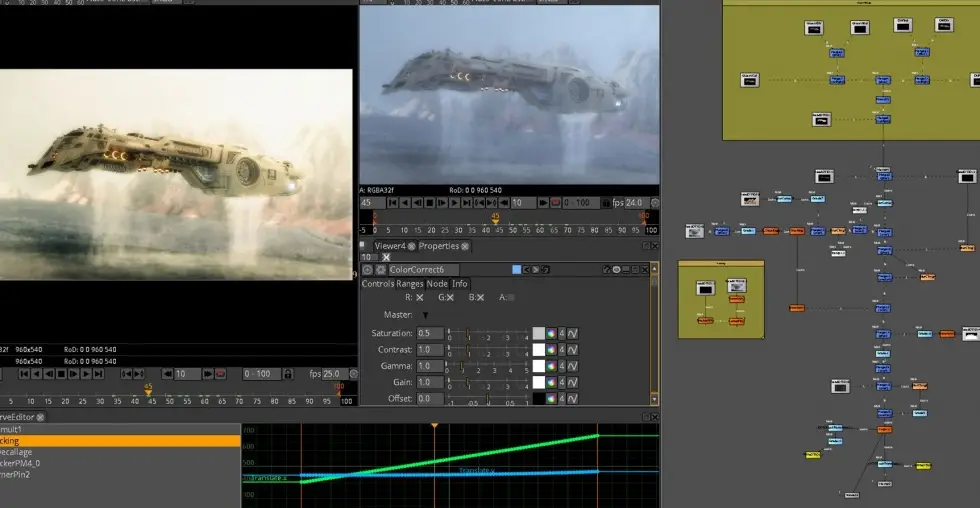Jump to last frame in 24.0 fps viewer
This screenshot has height=508, width=980.
tap(466, 202)
